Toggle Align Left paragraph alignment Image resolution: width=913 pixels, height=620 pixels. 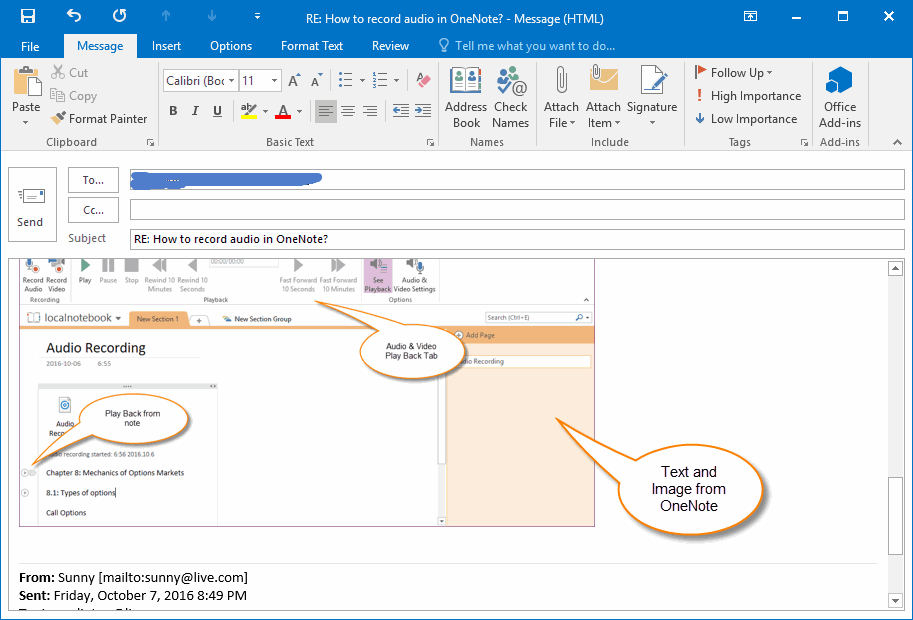pos(326,111)
